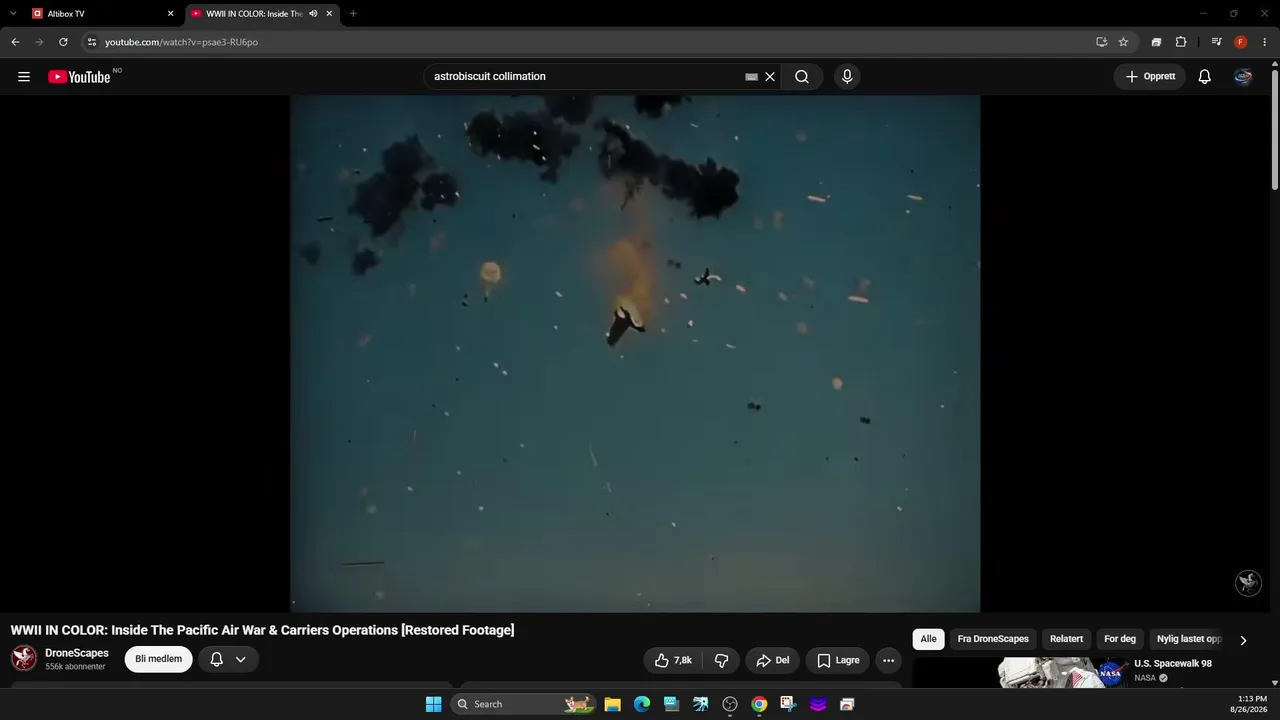The height and width of the screenshot is (720, 1280).
Task: Open the on-screen keyboard in search box
Action: click(751, 77)
